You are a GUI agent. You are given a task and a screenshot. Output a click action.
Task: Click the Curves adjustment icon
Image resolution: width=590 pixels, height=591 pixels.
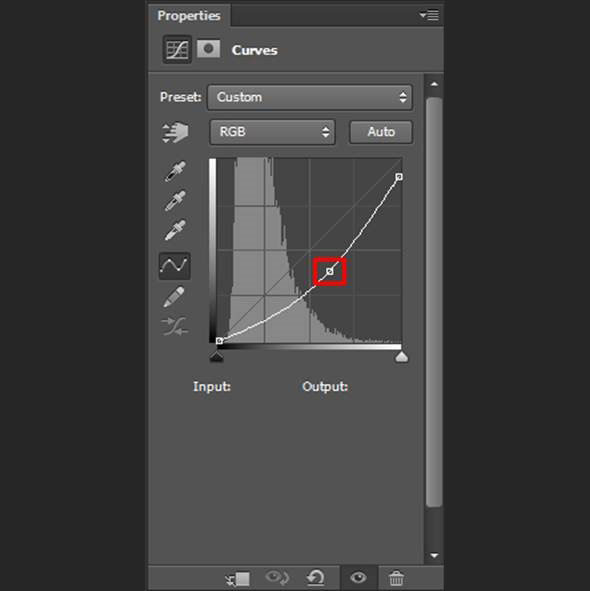[177, 49]
